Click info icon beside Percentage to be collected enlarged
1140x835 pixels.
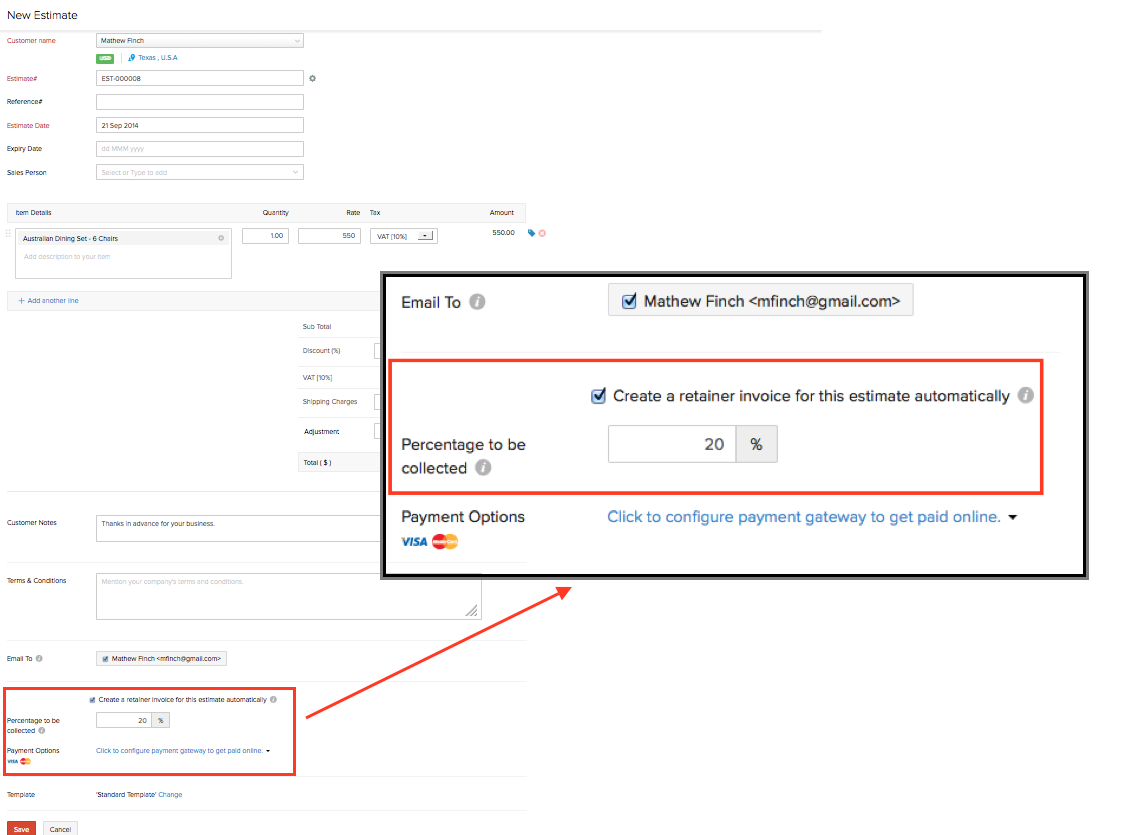(483, 468)
